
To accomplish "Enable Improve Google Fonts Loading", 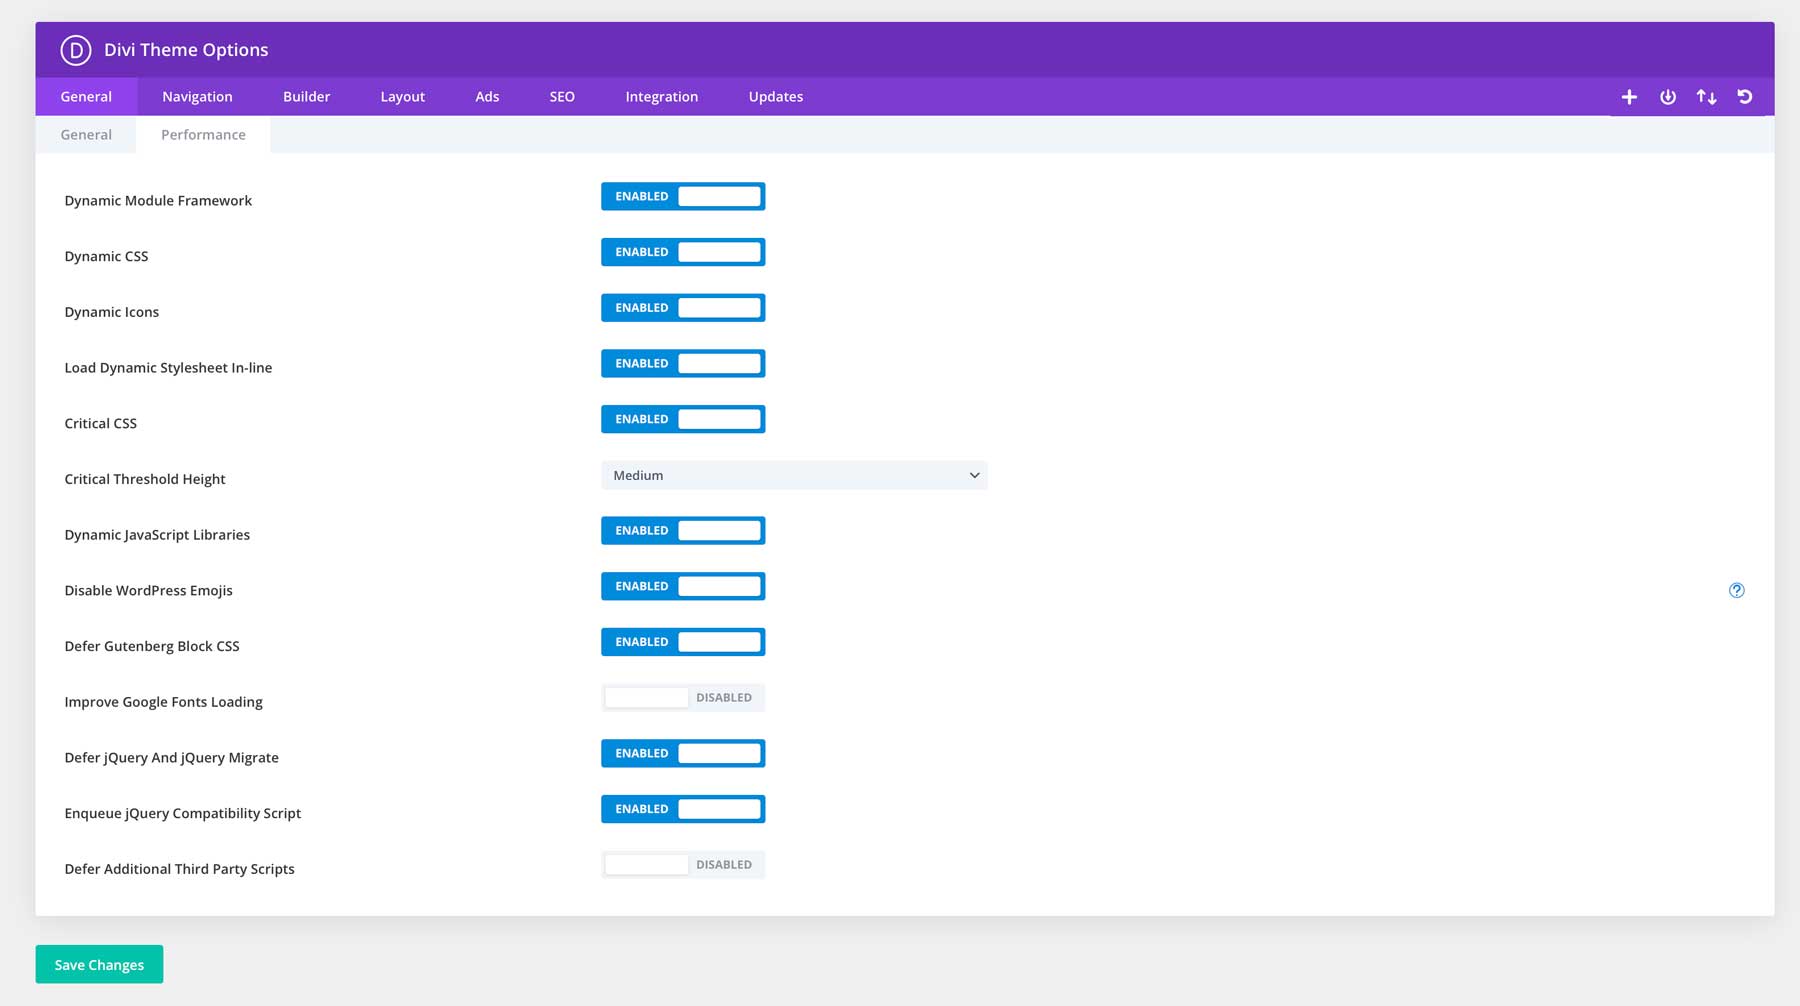I will tap(683, 697).
